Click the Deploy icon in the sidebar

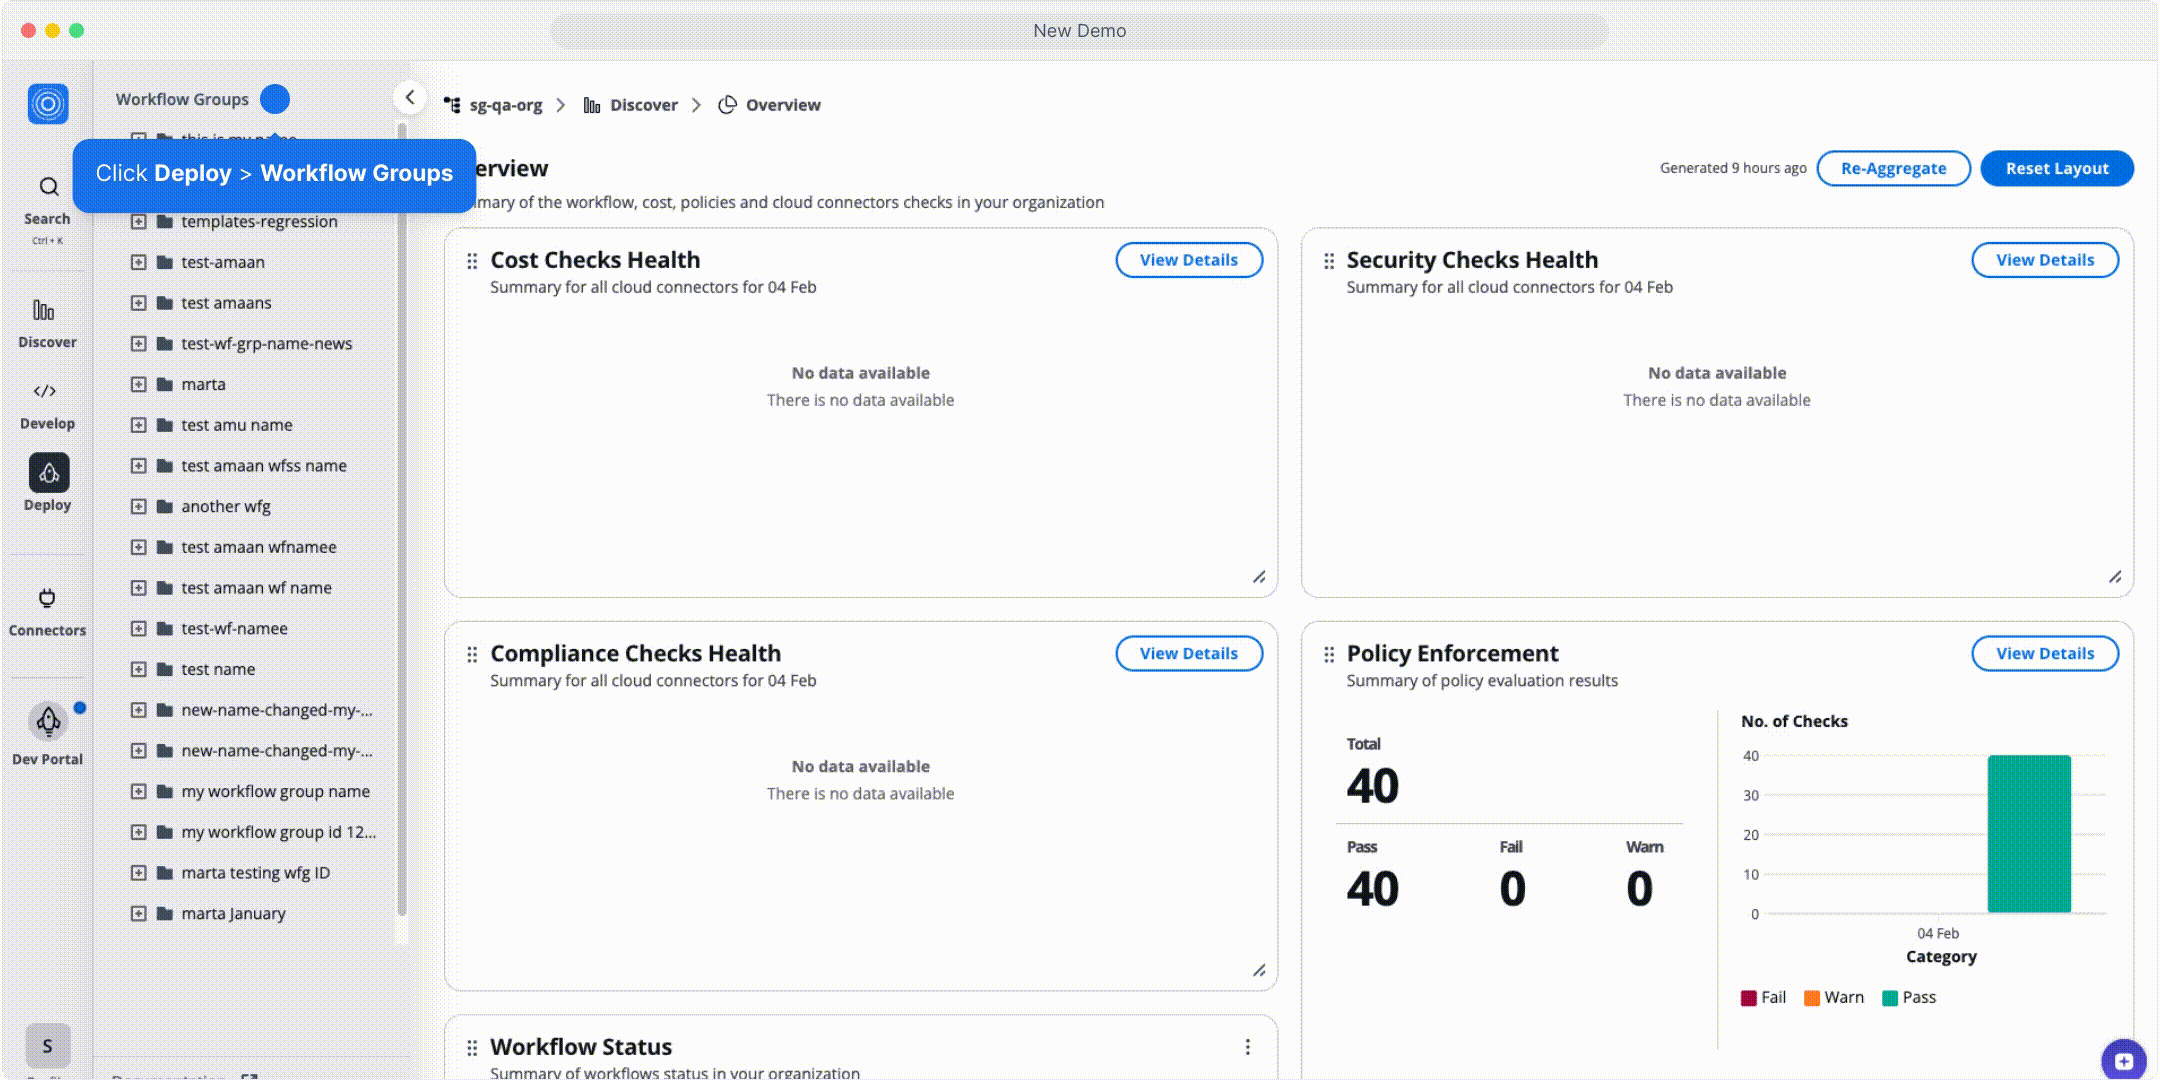coord(46,475)
